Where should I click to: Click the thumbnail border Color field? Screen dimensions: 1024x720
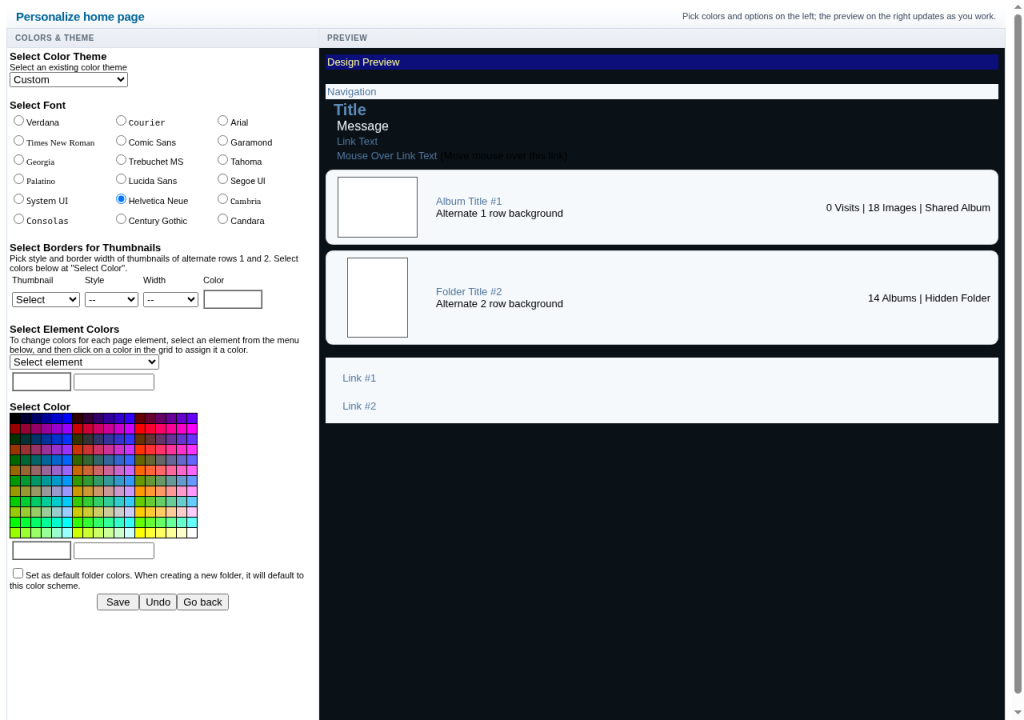point(232,299)
